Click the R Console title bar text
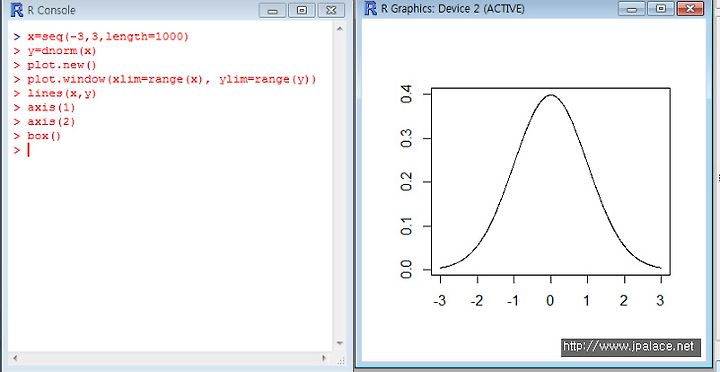The width and height of the screenshot is (720, 372). pyautogui.click(x=51, y=11)
